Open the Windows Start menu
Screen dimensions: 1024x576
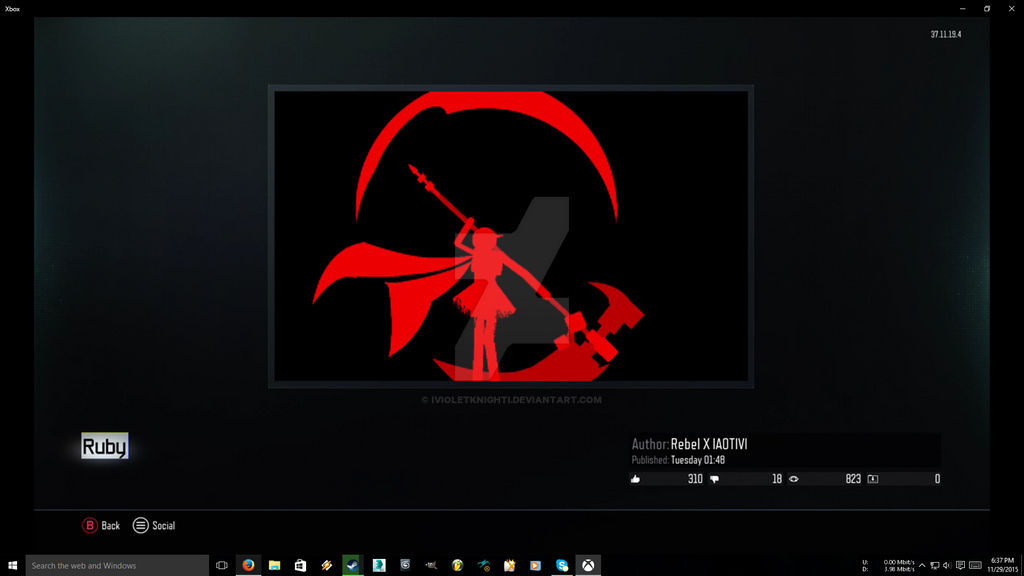pyautogui.click(x=12, y=566)
